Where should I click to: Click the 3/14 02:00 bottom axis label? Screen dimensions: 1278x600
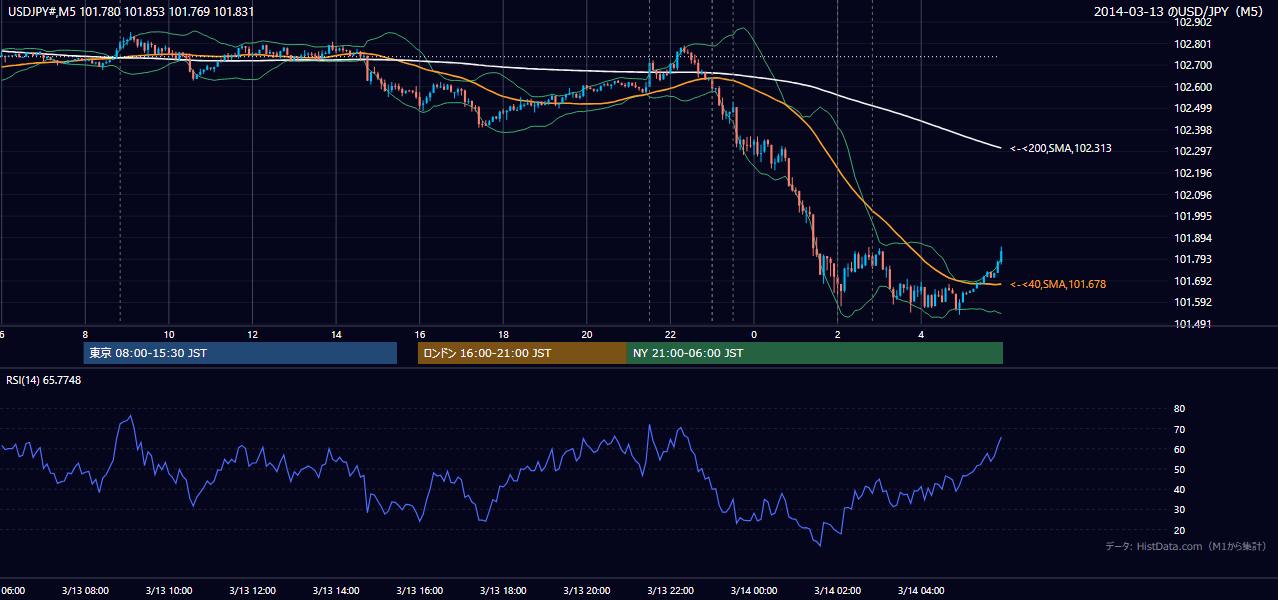coord(837,590)
